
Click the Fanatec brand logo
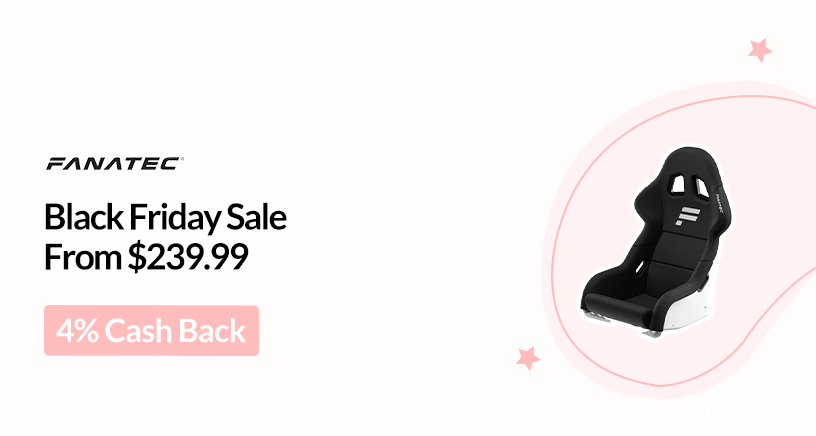(x=114, y=163)
